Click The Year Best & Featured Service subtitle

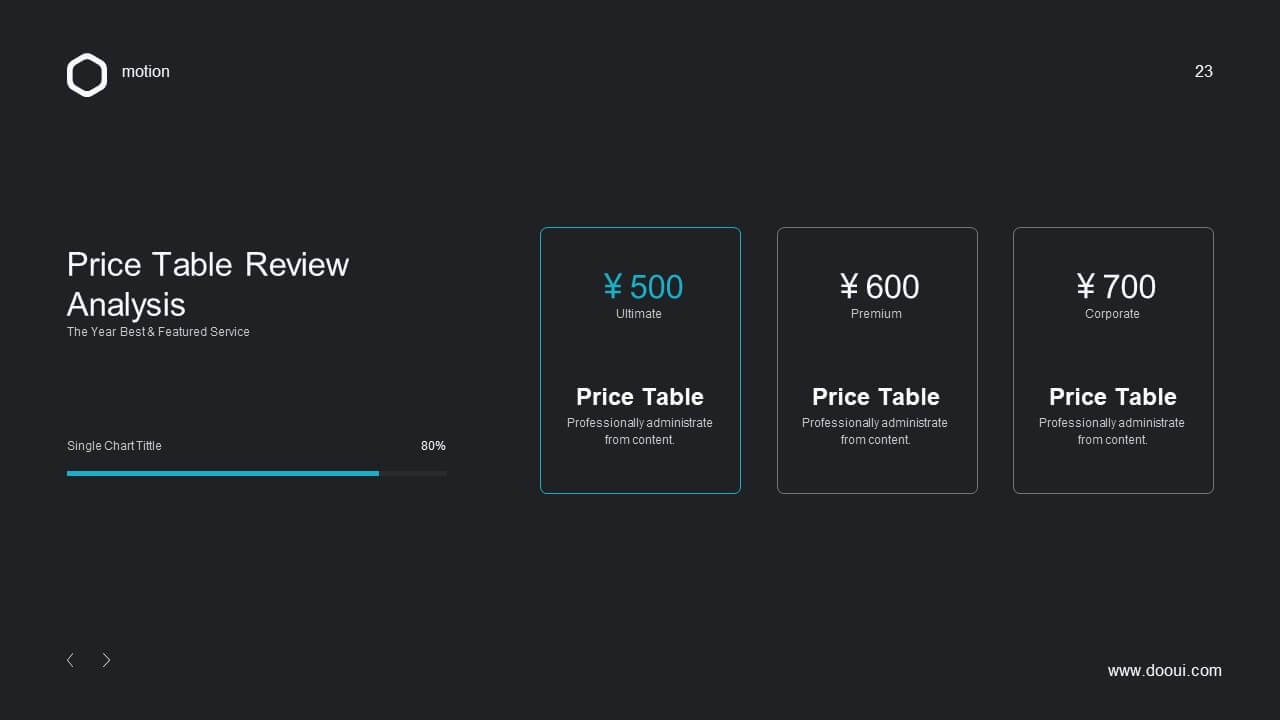pyautogui.click(x=158, y=332)
